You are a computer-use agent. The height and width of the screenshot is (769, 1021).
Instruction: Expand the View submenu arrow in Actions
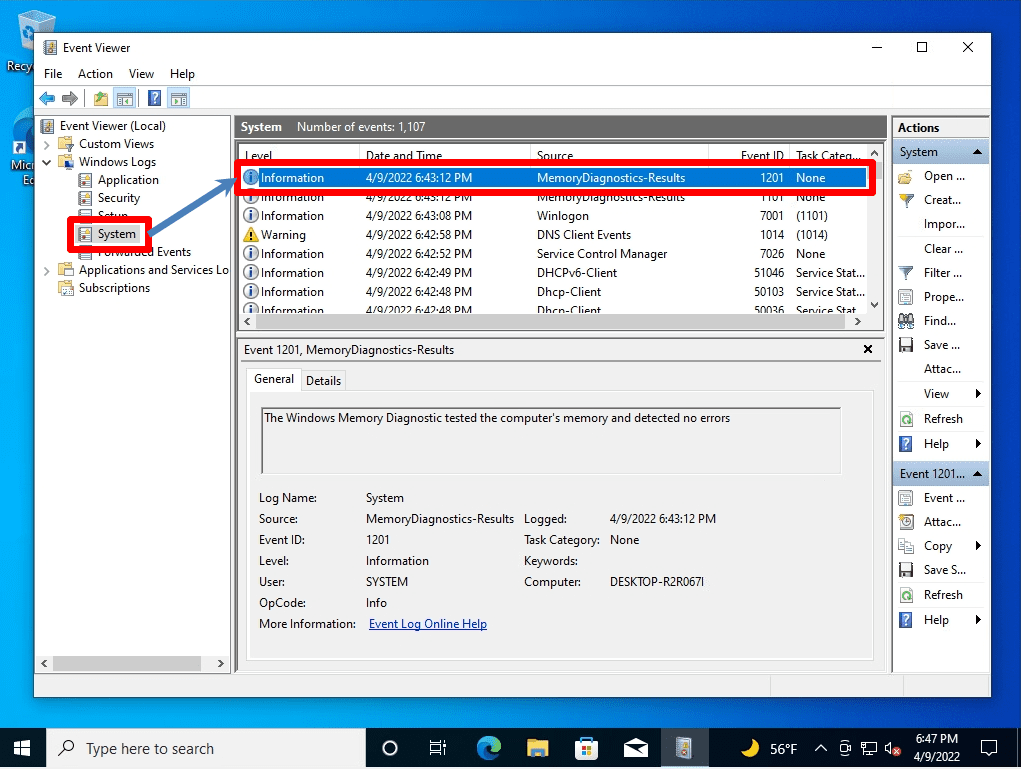click(x=979, y=393)
